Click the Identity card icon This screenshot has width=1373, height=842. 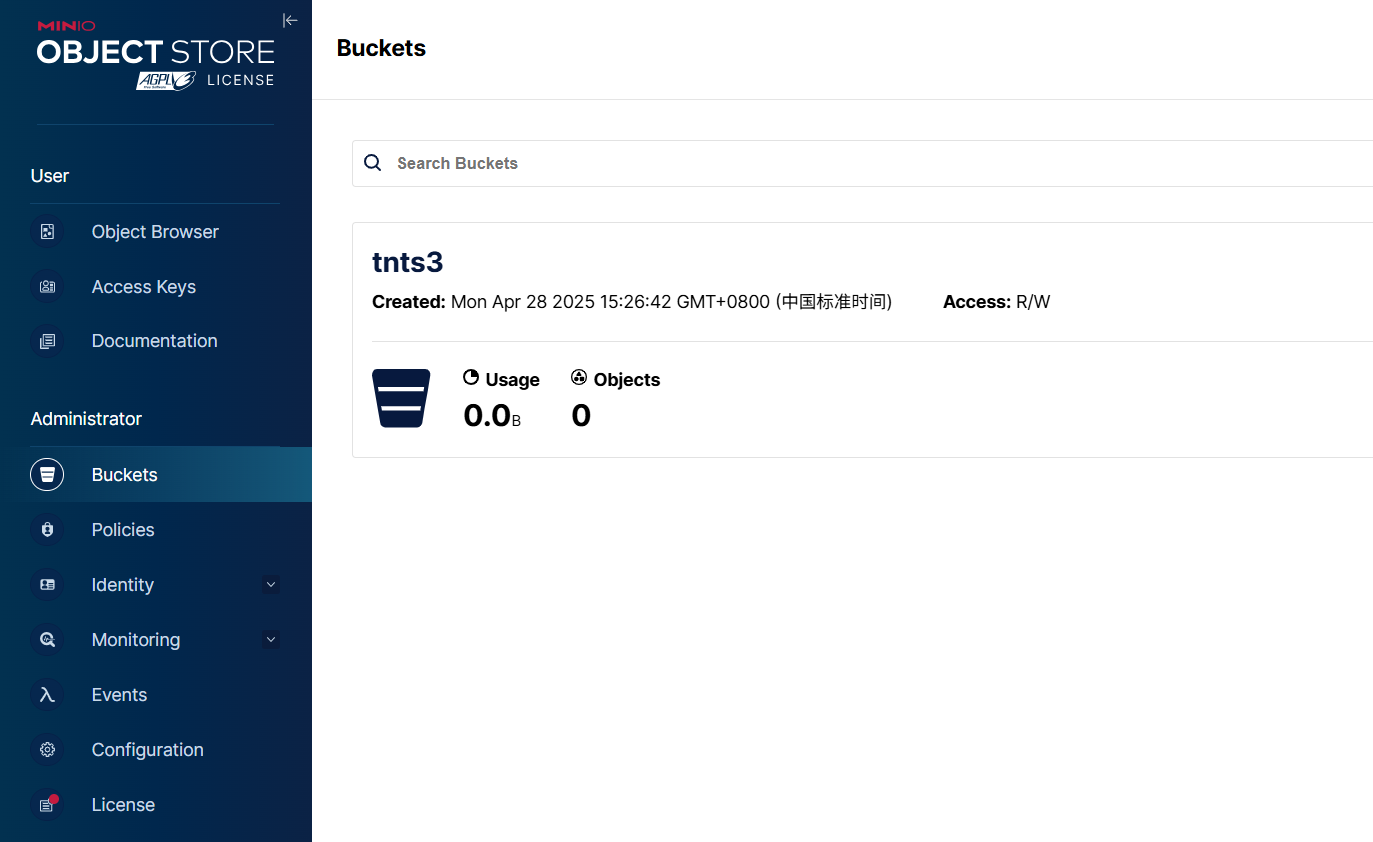(47, 584)
